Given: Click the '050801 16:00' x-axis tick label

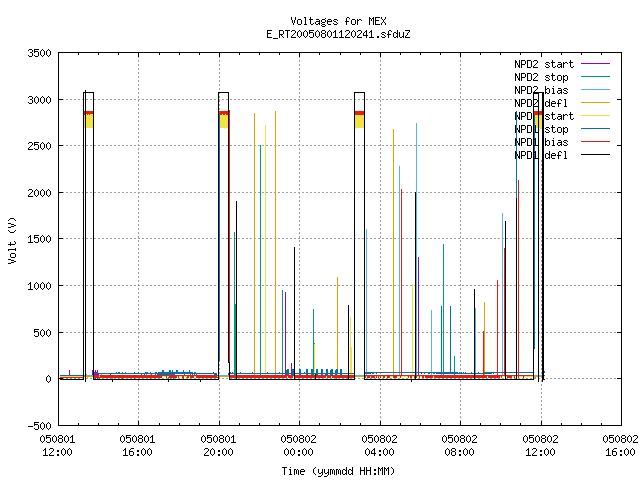Looking at the screenshot, I should pos(138,446).
